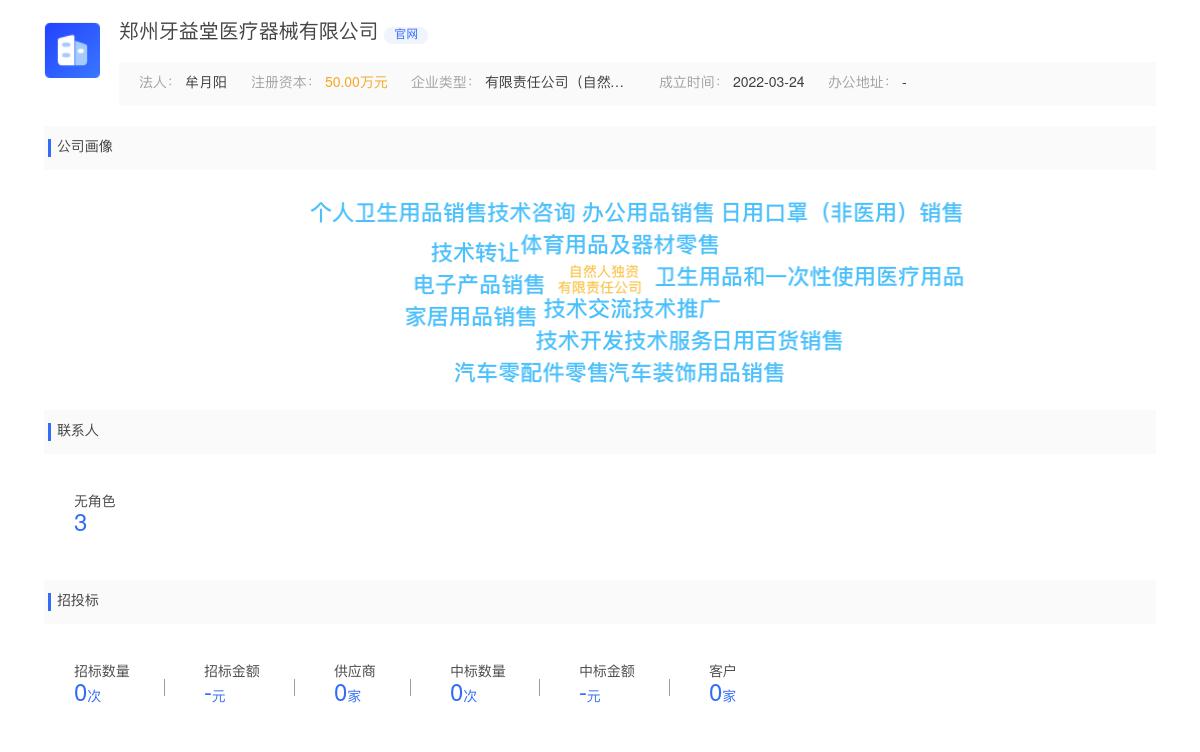Open the 官网 official website badge
Viewport: 1200px width, 752px height.
click(x=406, y=35)
